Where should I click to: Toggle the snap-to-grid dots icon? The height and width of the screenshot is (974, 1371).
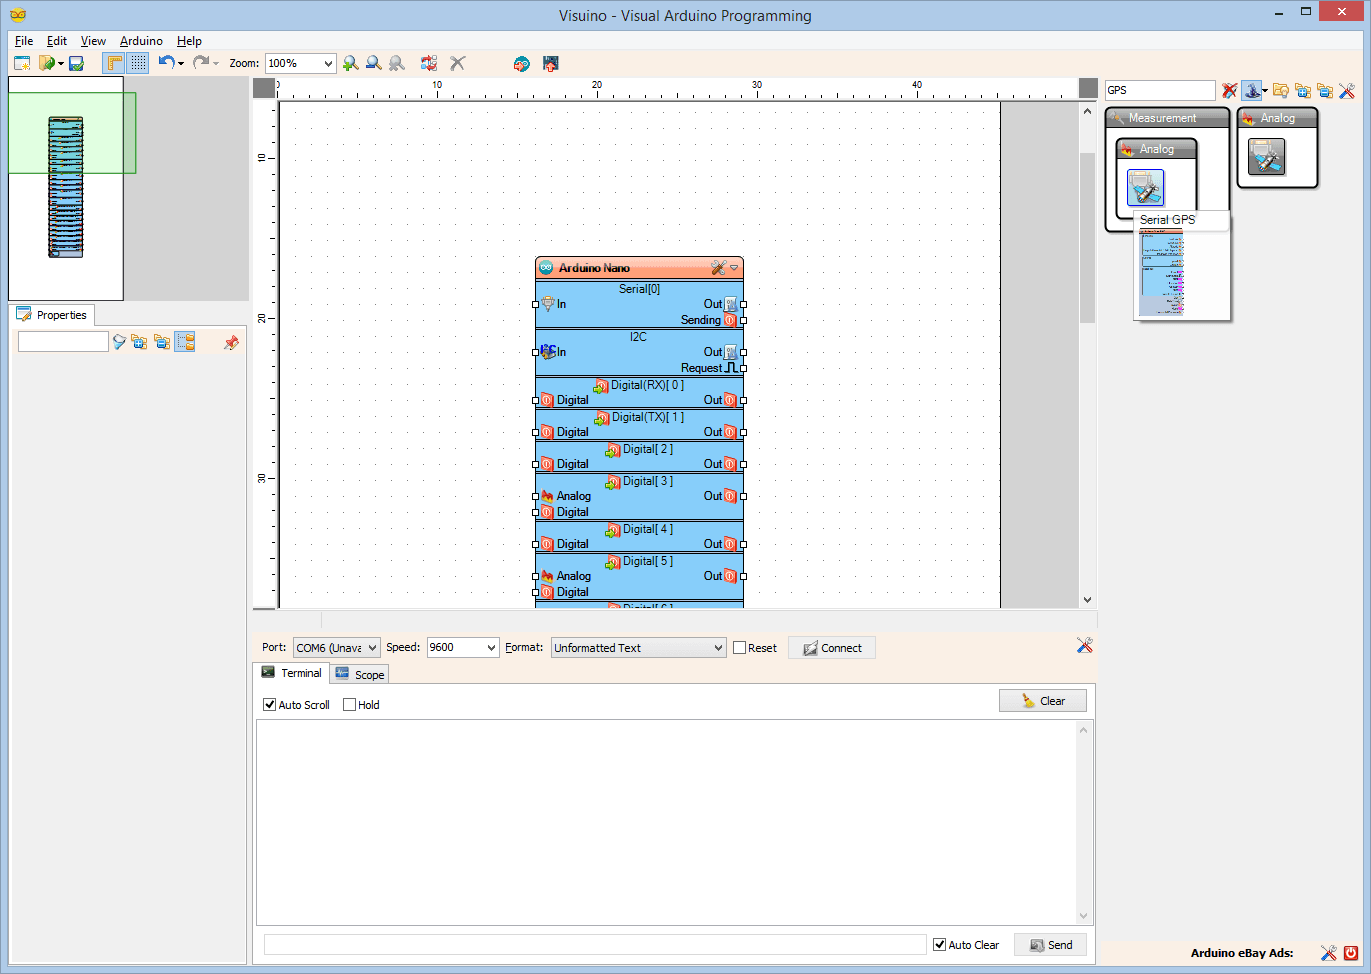click(x=136, y=62)
